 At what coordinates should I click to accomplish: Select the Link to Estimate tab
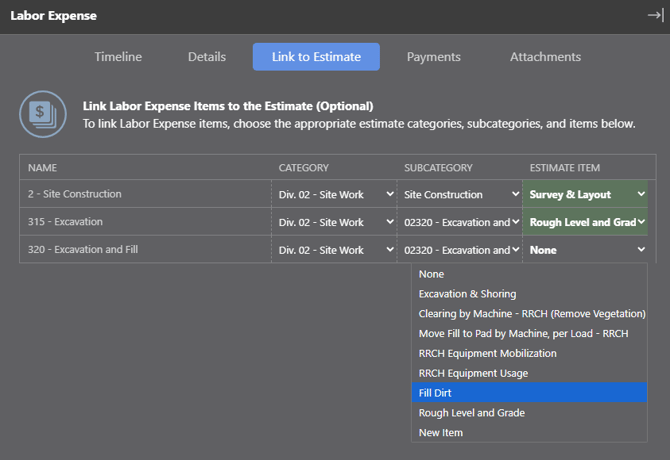[x=316, y=57]
